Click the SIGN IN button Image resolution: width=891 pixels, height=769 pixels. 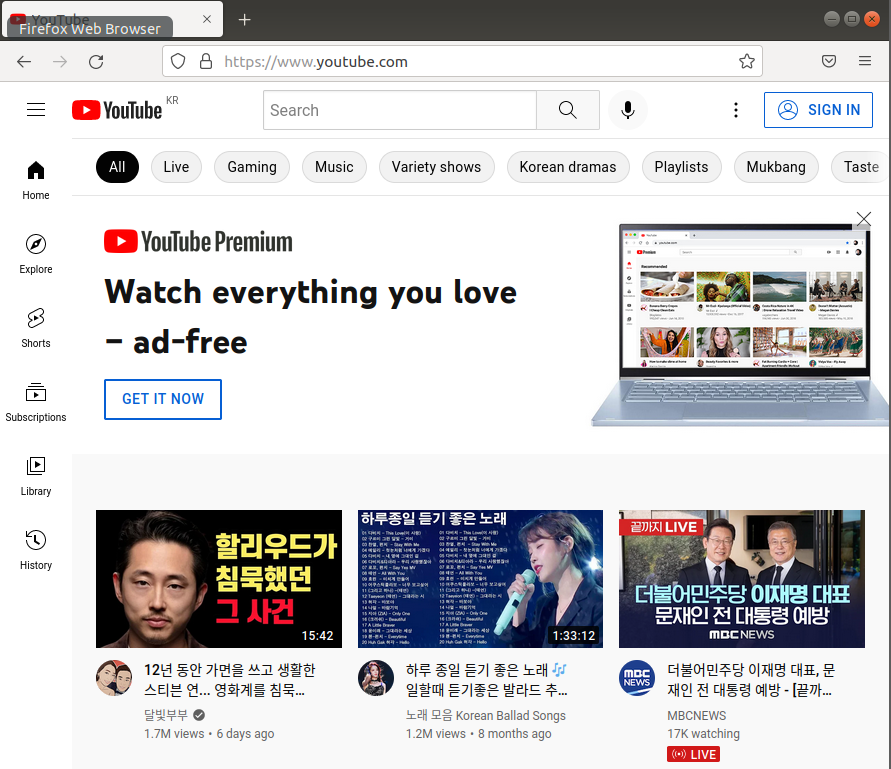click(818, 110)
